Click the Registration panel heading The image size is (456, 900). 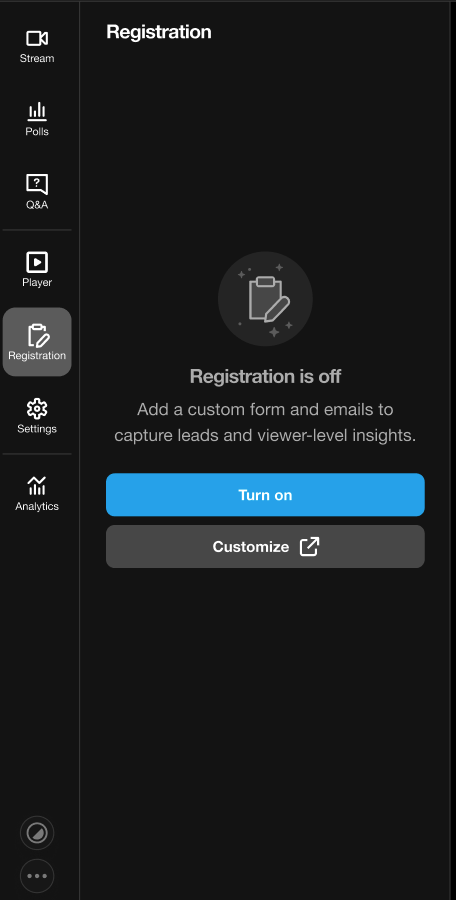(x=159, y=32)
